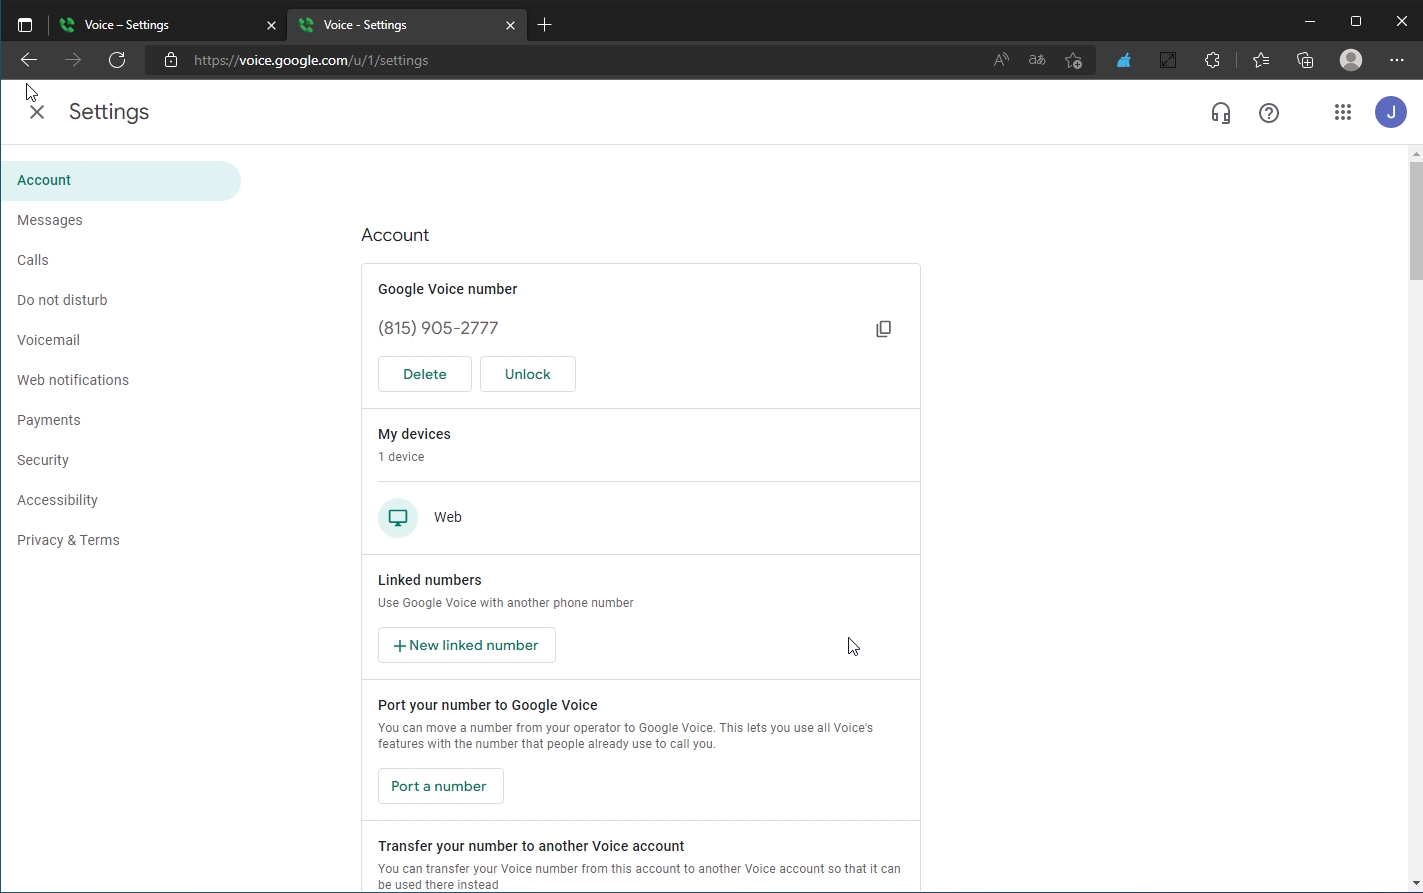Open the Google apps grid
Viewport: 1423px width, 893px height.
[1343, 113]
